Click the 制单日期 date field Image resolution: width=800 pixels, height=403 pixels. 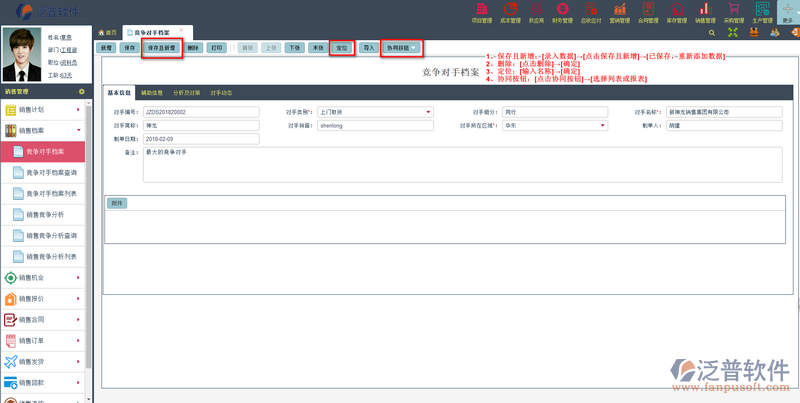point(201,139)
